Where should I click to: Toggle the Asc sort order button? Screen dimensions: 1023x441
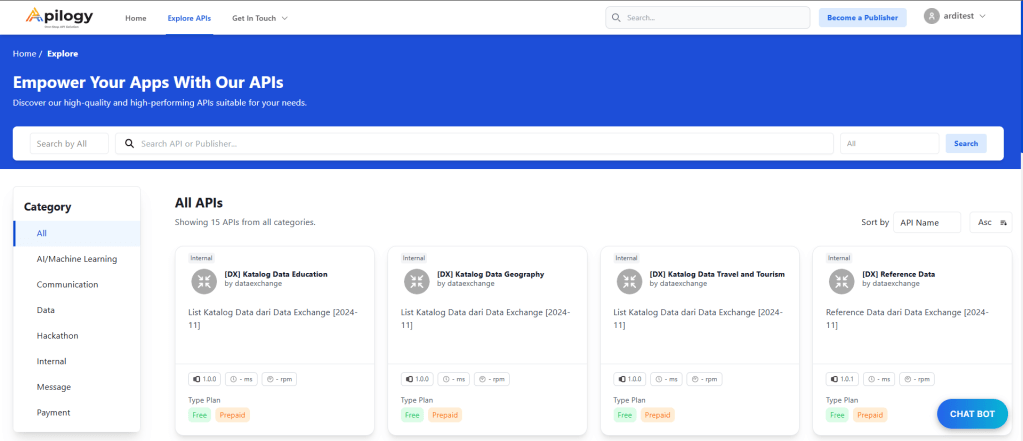point(991,222)
